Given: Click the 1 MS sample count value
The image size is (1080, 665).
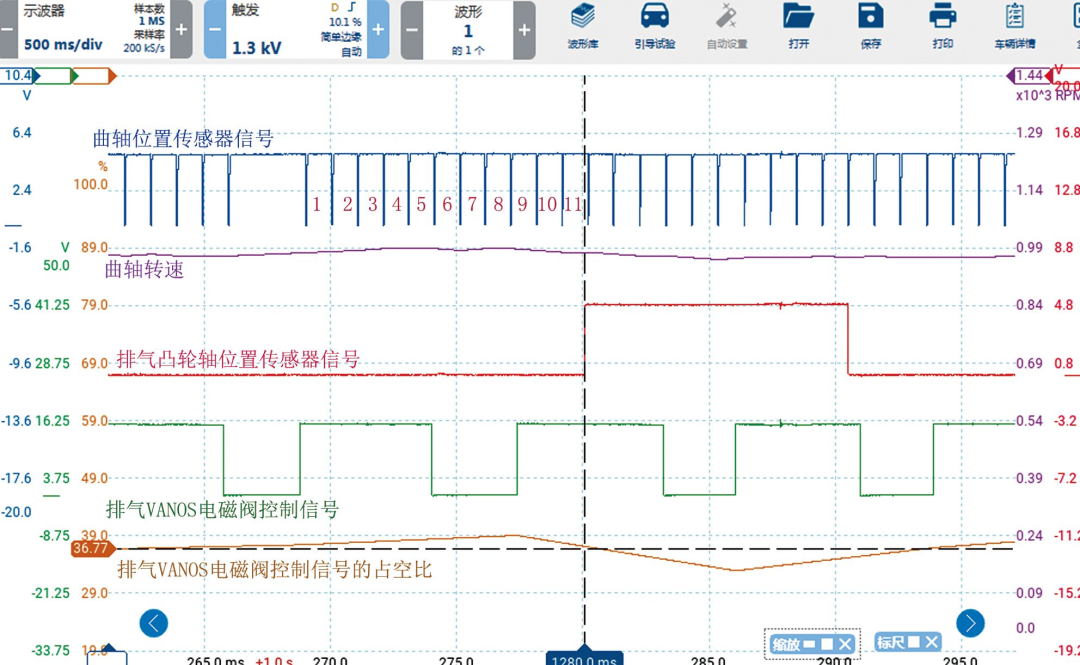Looking at the screenshot, I should point(152,21).
